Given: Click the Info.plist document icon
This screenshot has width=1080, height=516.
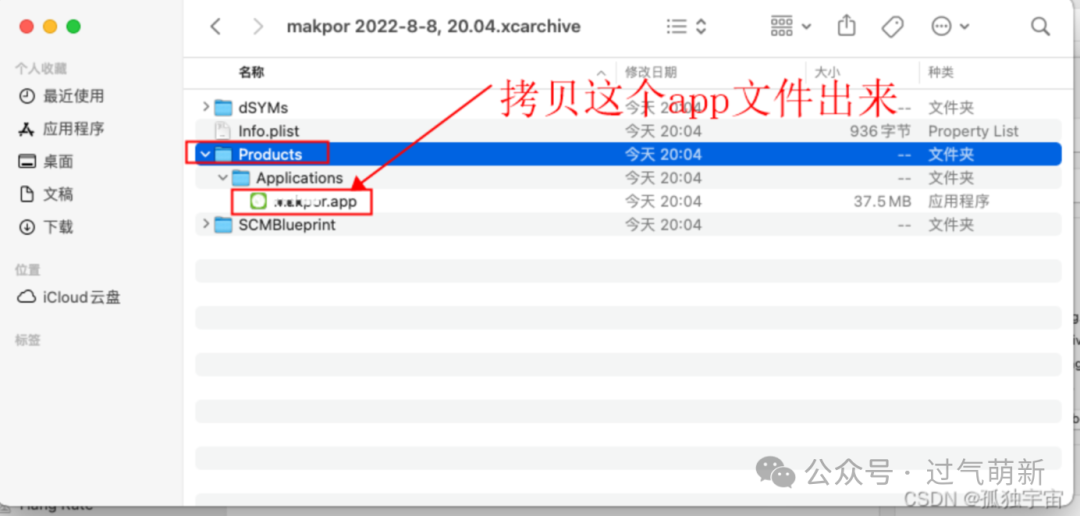Looking at the screenshot, I should click(222, 131).
